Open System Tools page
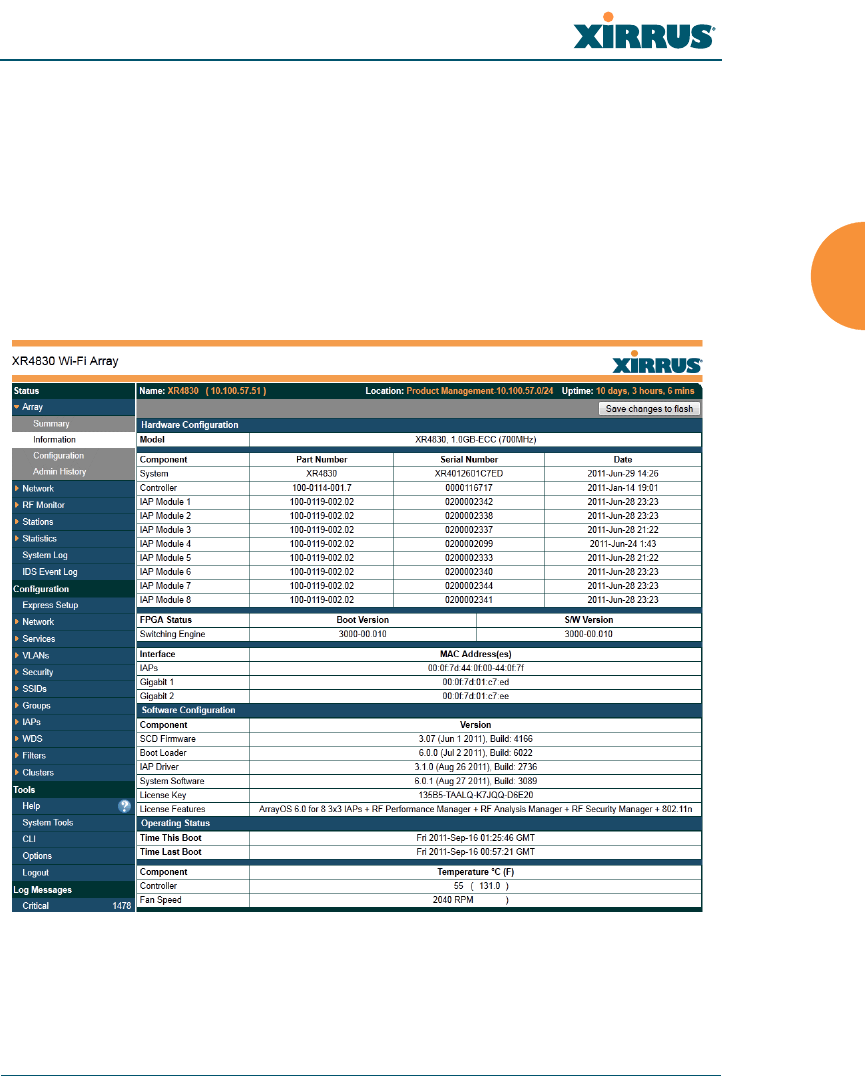Image resolution: width=865 pixels, height=1076 pixels. (47, 822)
